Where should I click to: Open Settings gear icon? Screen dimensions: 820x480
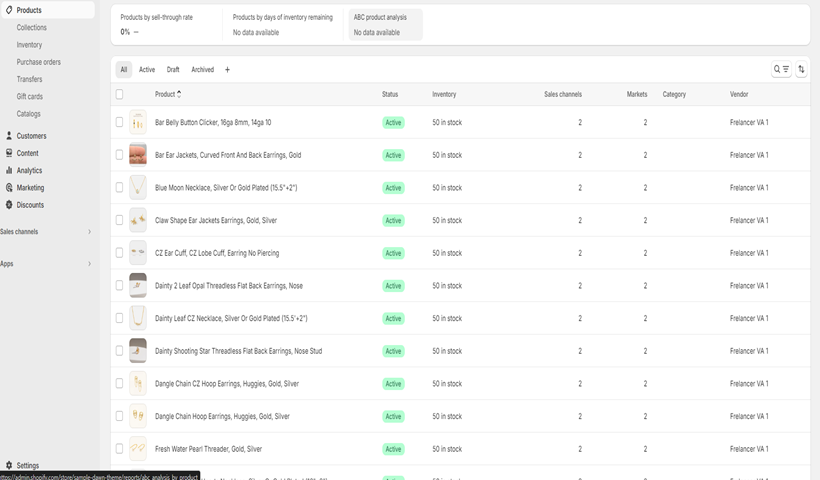click(9, 465)
